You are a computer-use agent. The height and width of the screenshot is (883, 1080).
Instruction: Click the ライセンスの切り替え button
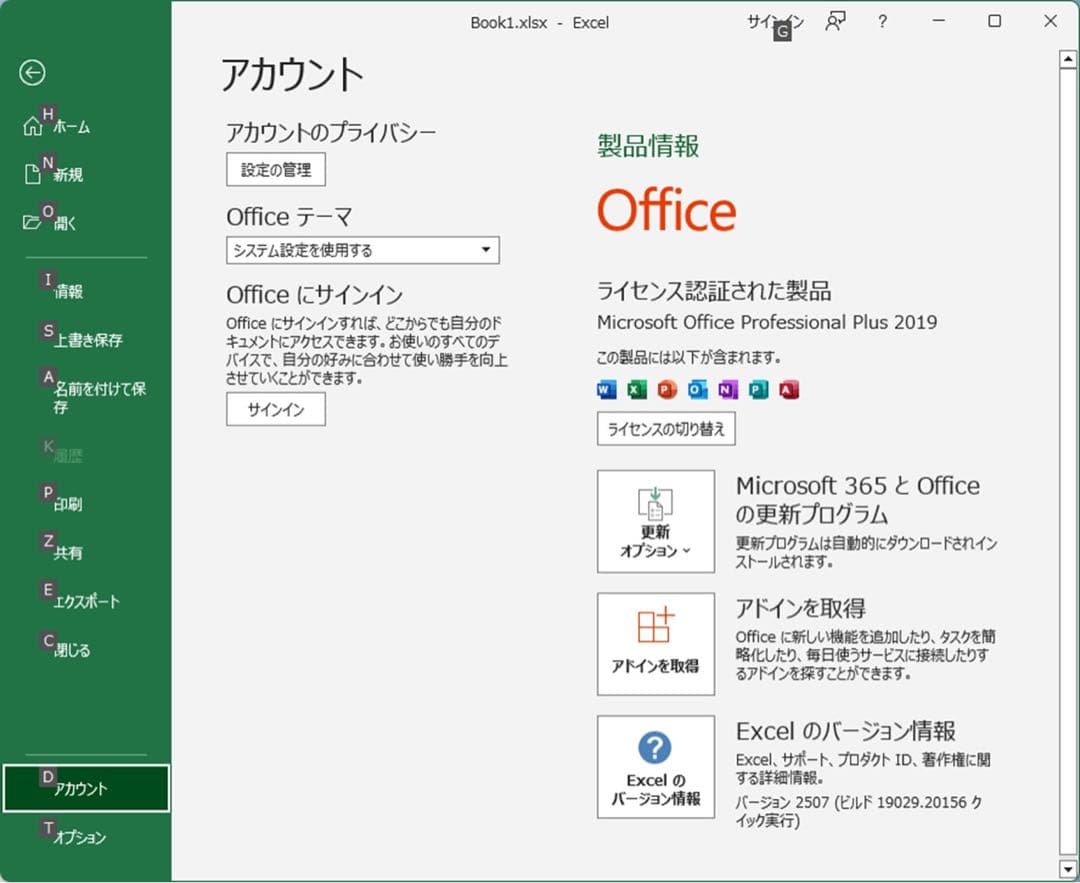[665, 429]
